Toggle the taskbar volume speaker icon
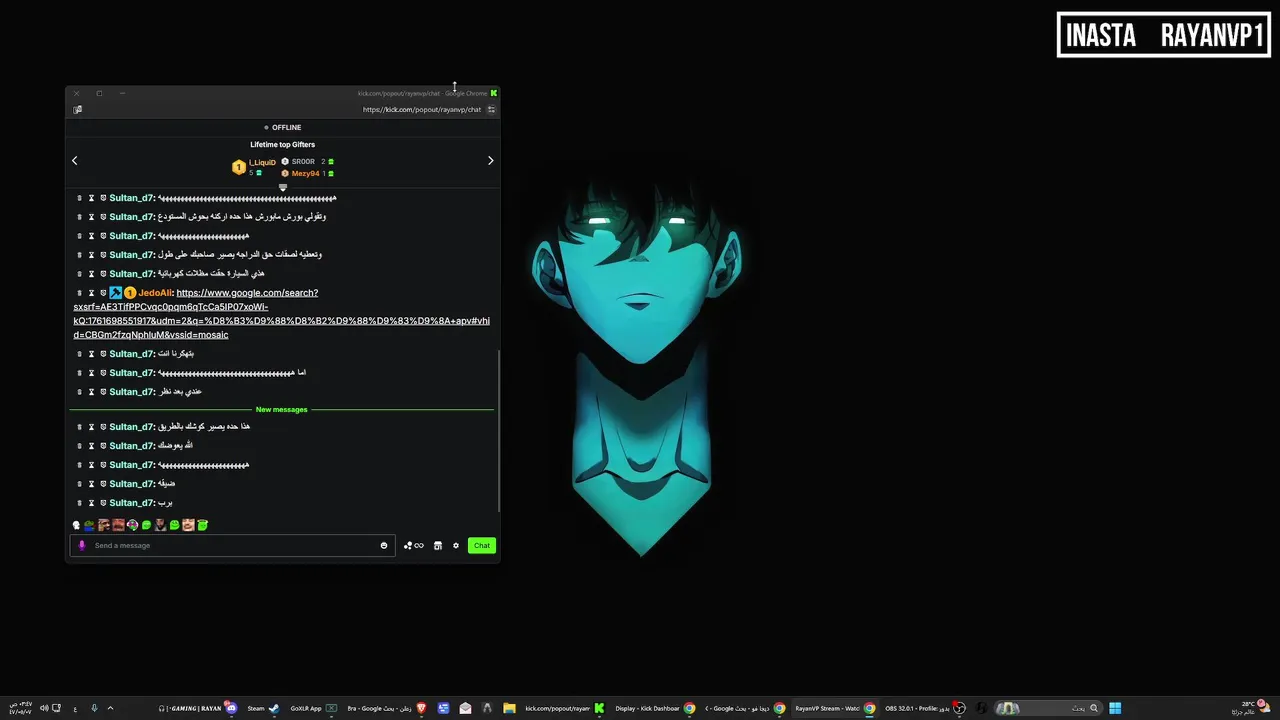1280x720 pixels. 44,708
